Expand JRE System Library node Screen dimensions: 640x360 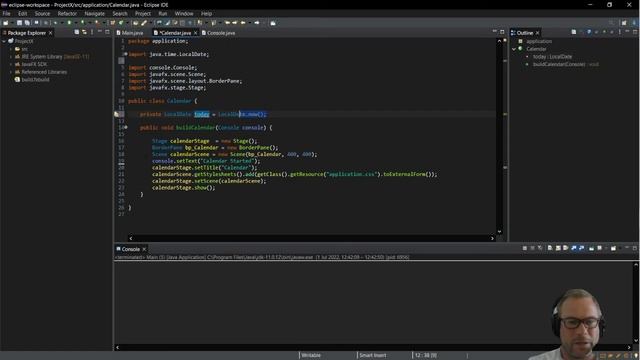pos(11,57)
